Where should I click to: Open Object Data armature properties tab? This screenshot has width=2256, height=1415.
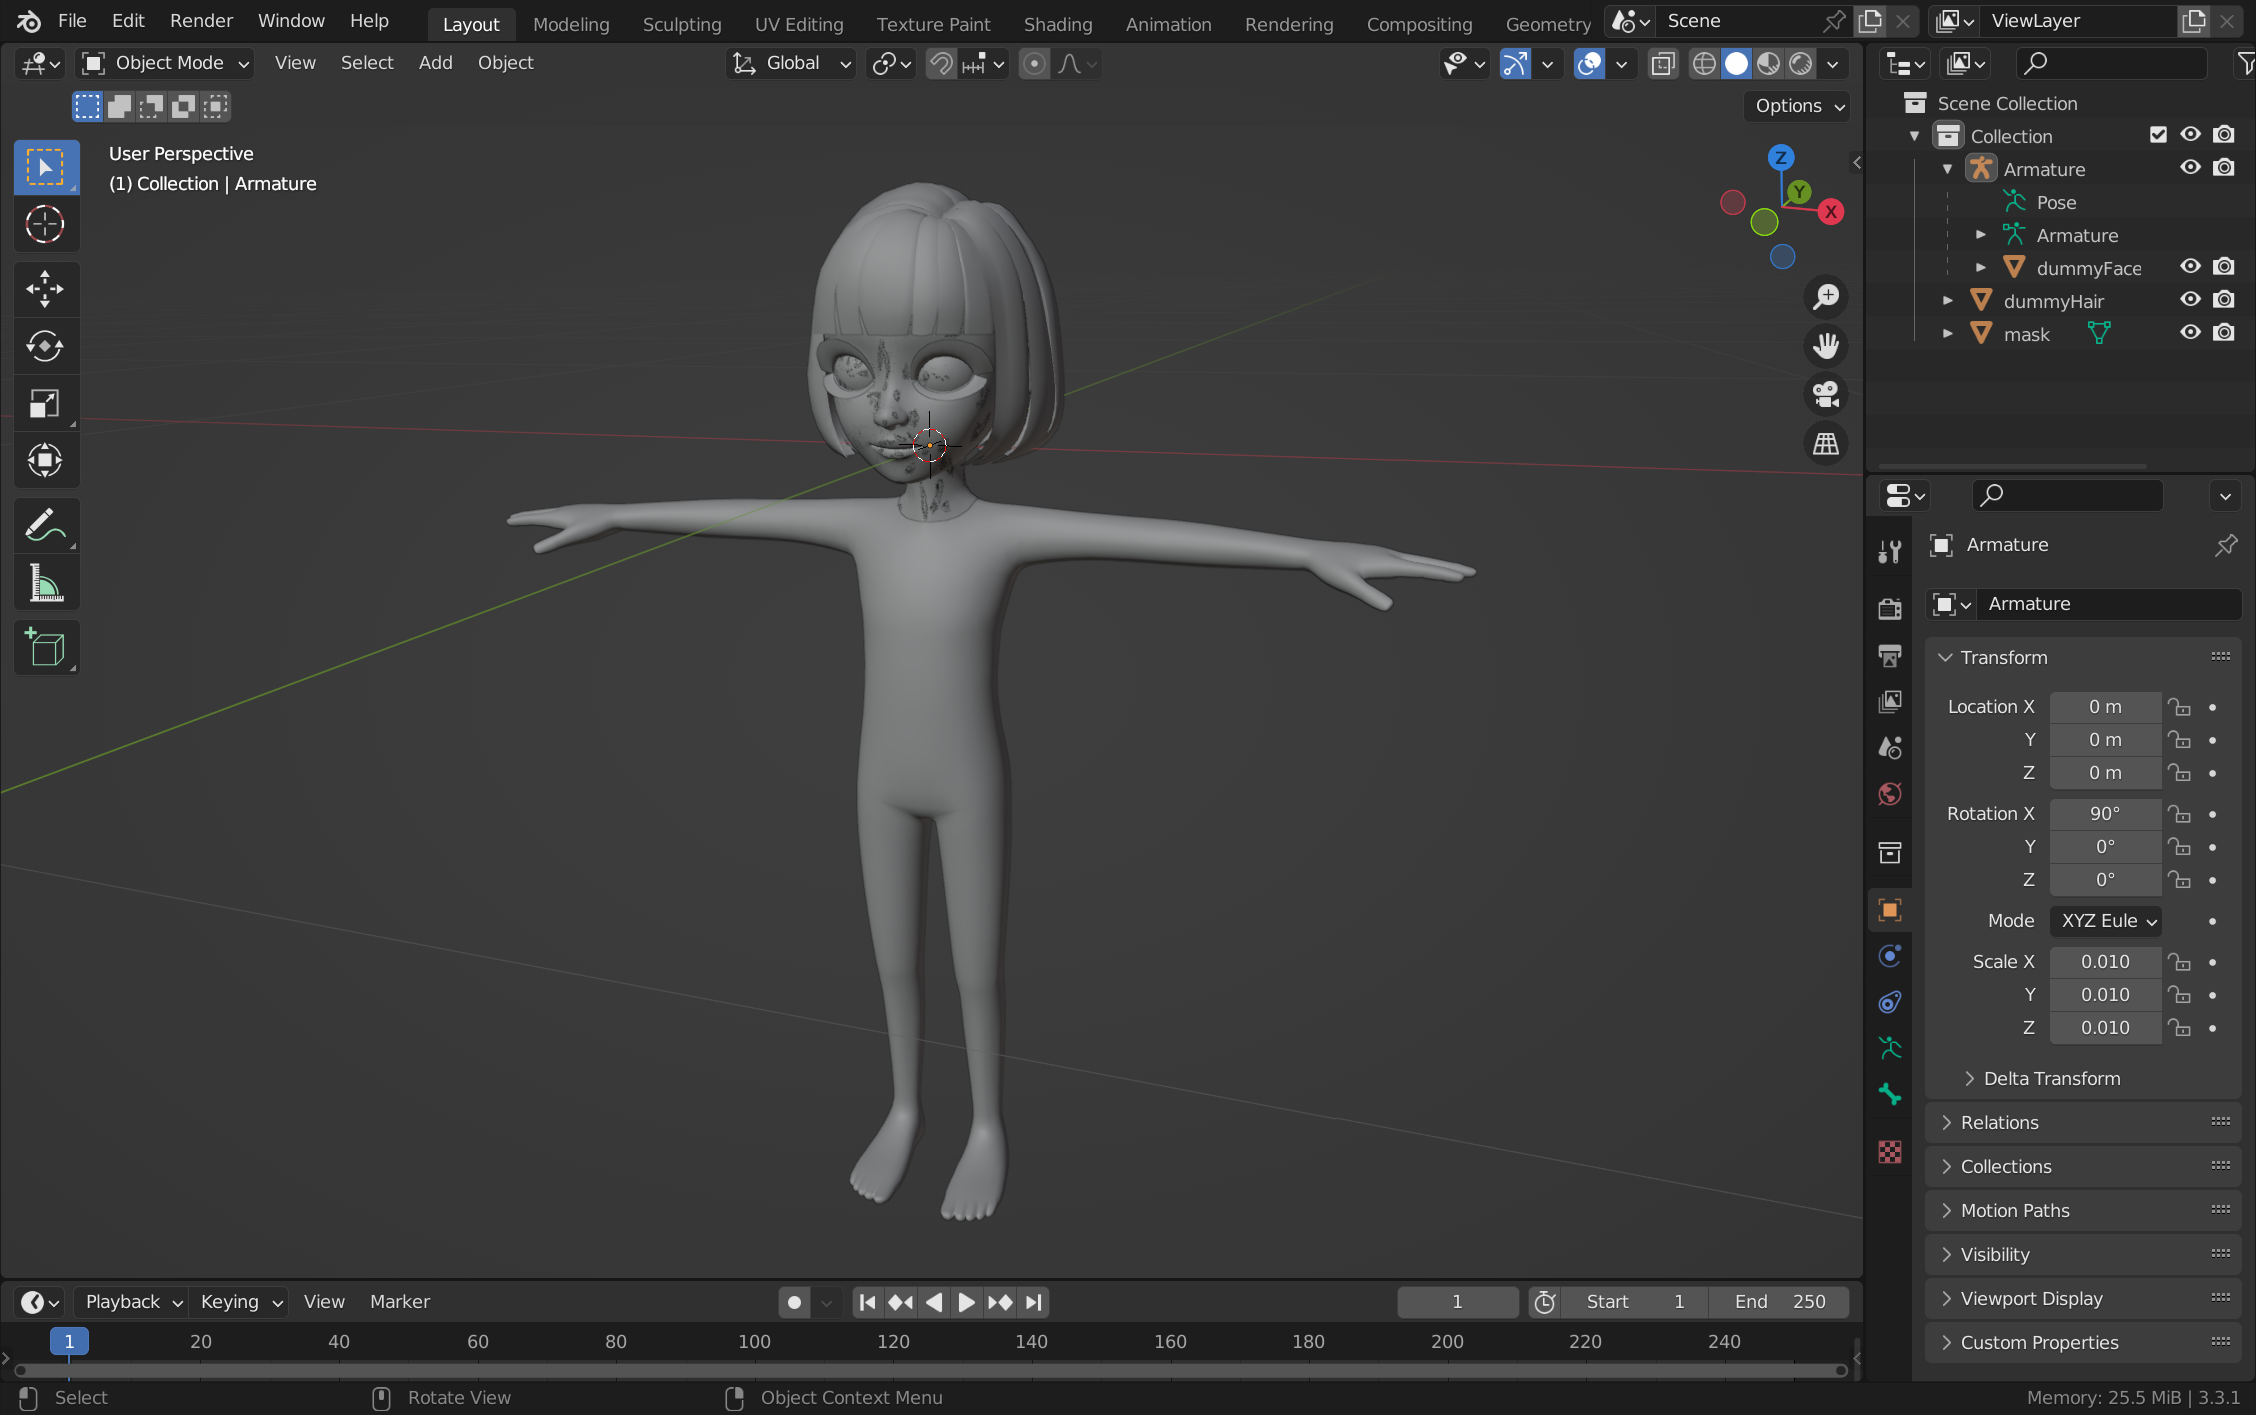(1889, 1048)
